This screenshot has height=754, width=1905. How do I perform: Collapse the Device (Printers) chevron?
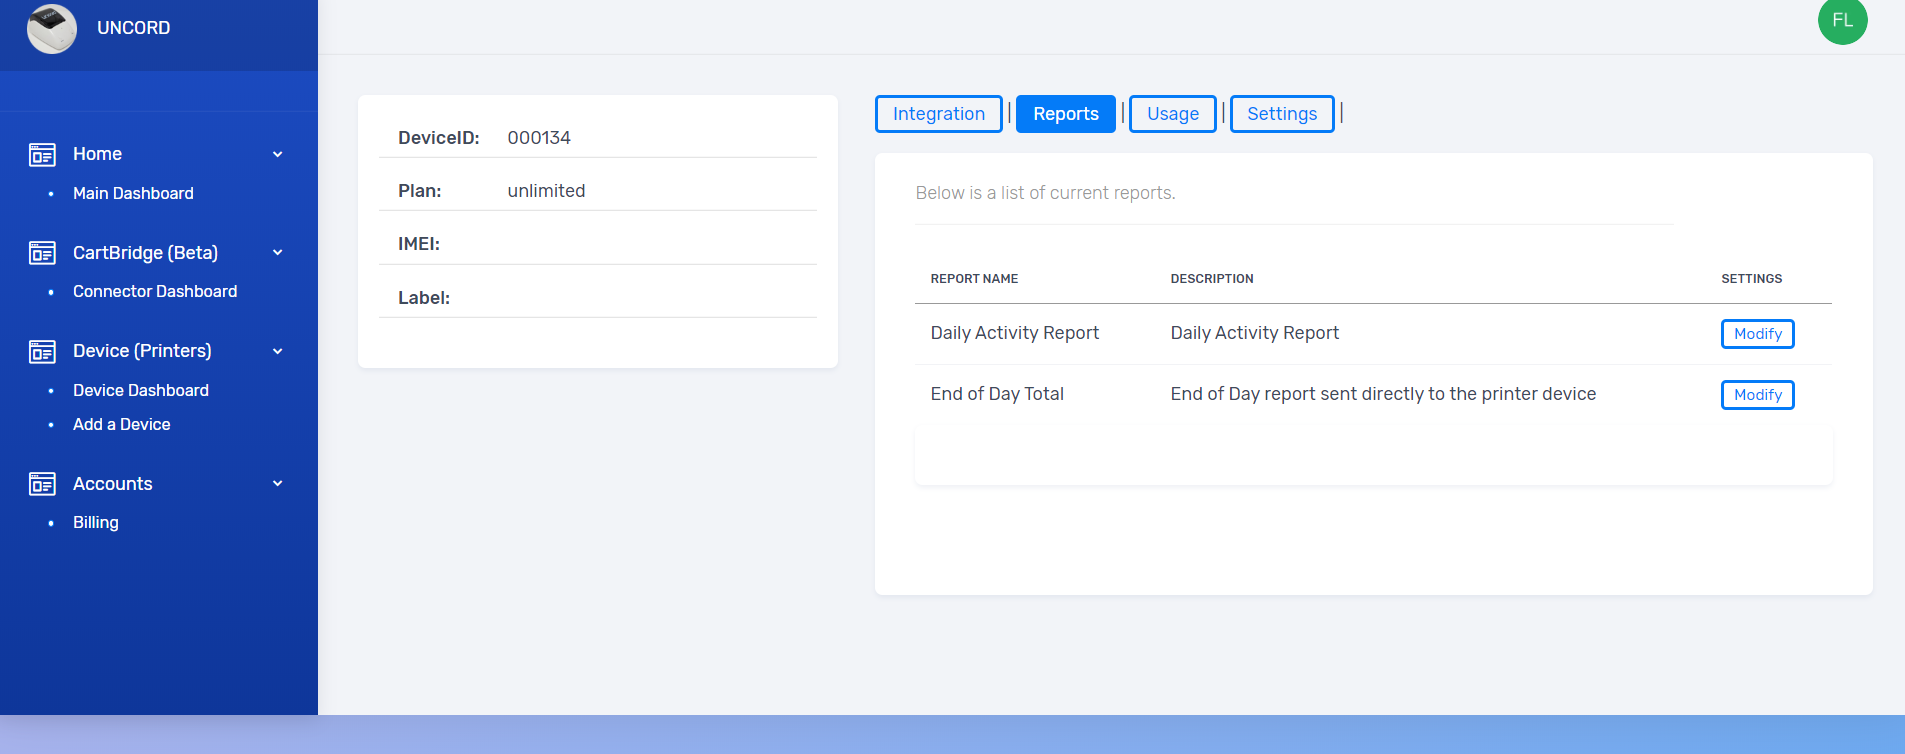pyautogui.click(x=278, y=352)
